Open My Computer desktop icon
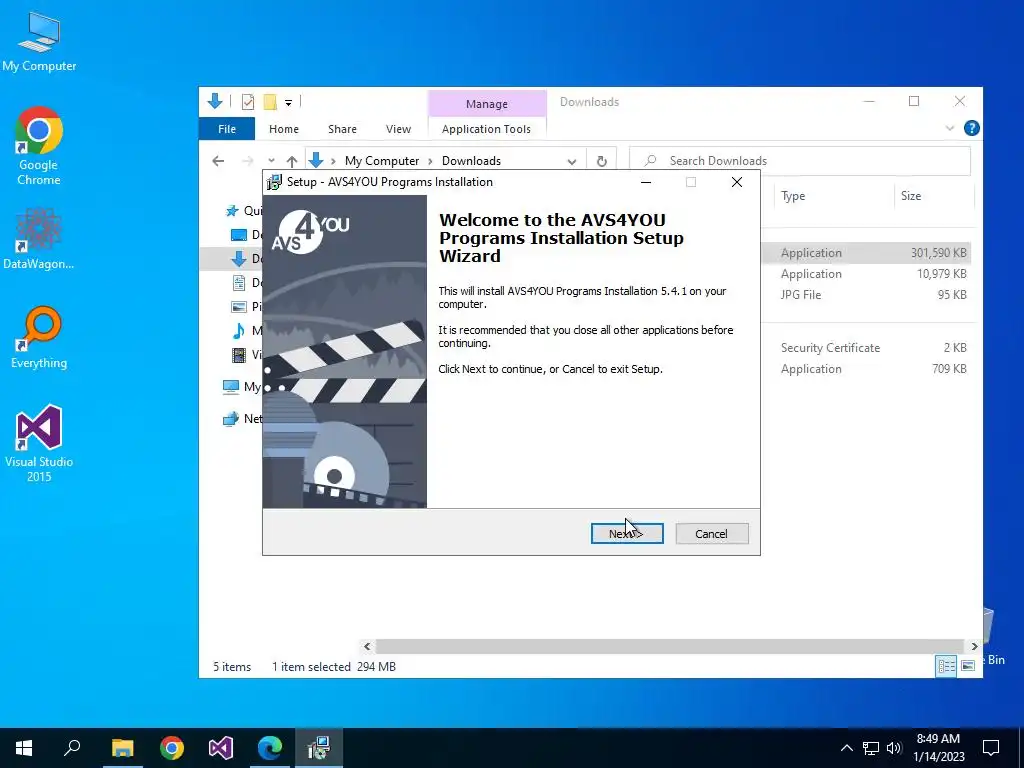Image resolution: width=1024 pixels, height=768 pixels. (x=39, y=42)
